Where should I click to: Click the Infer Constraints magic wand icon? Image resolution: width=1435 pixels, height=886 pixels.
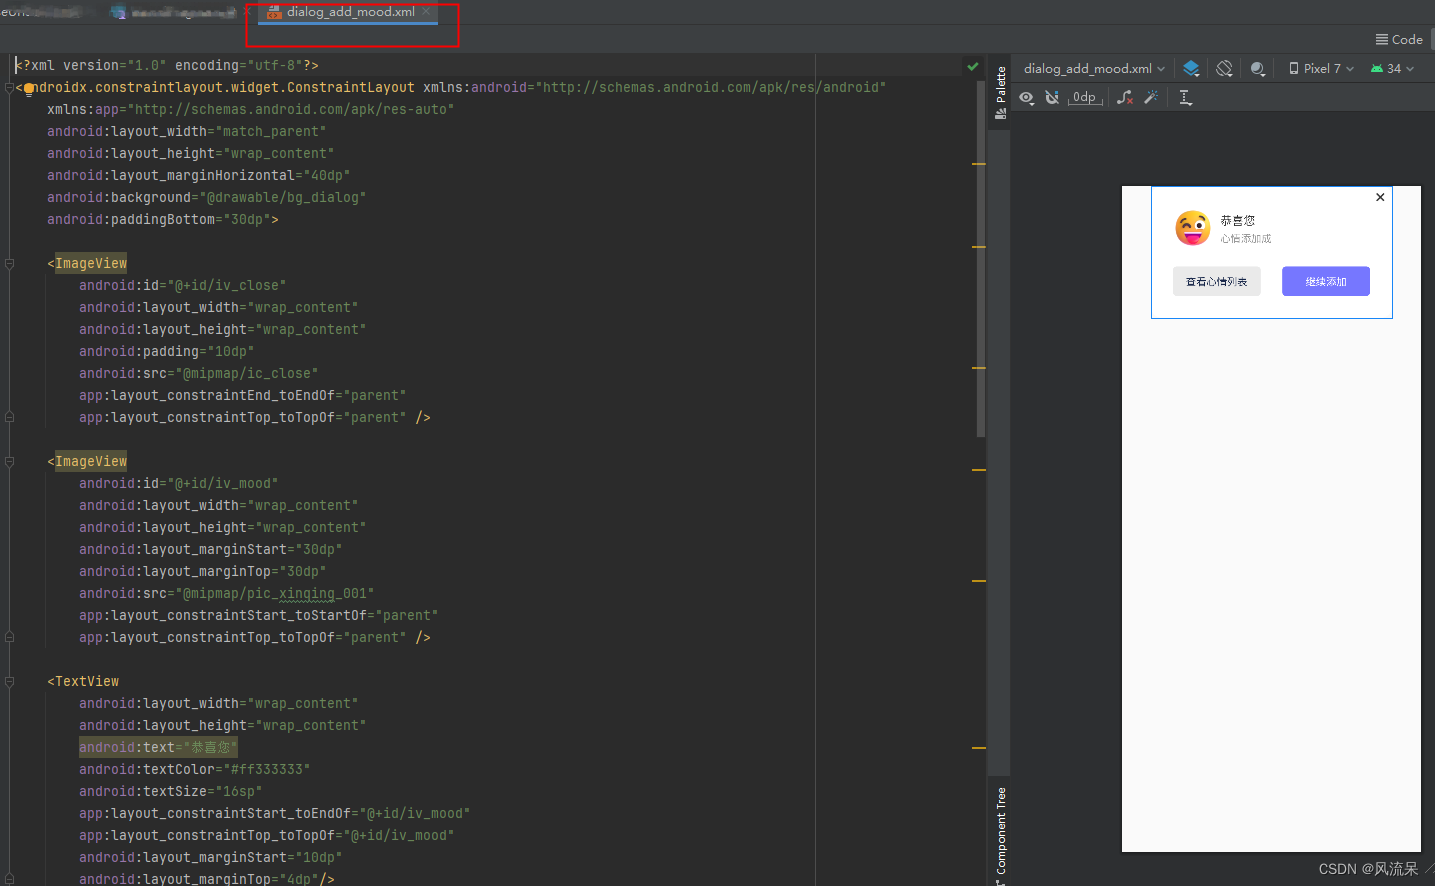pyautogui.click(x=1152, y=96)
